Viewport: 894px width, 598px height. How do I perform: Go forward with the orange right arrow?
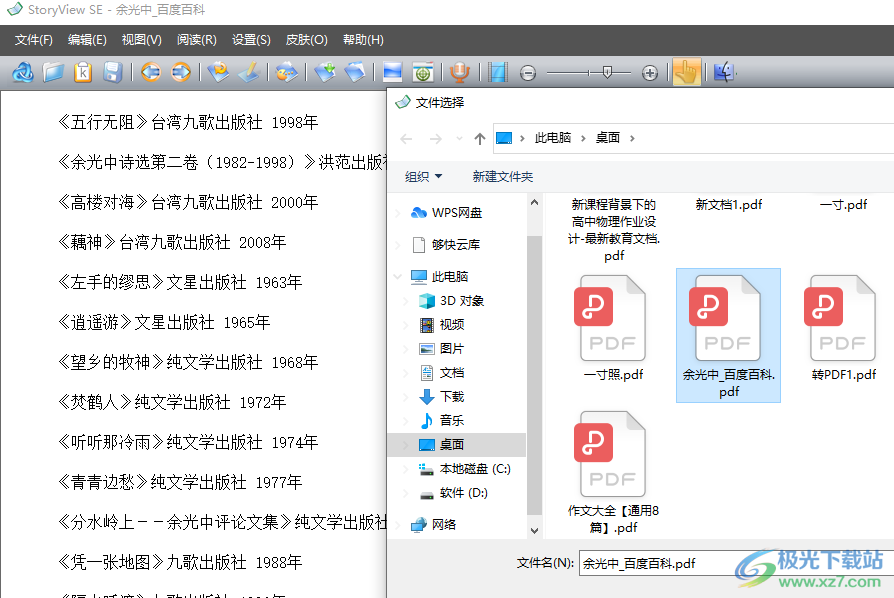pos(181,72)
